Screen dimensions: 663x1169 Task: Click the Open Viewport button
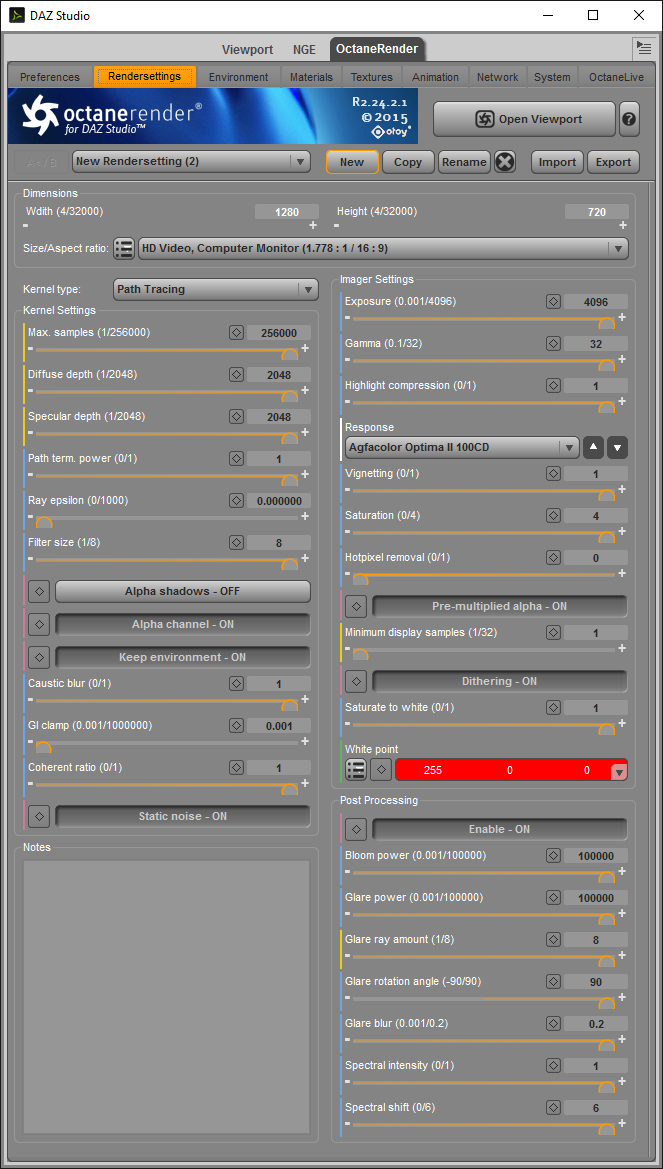[524, 119]
